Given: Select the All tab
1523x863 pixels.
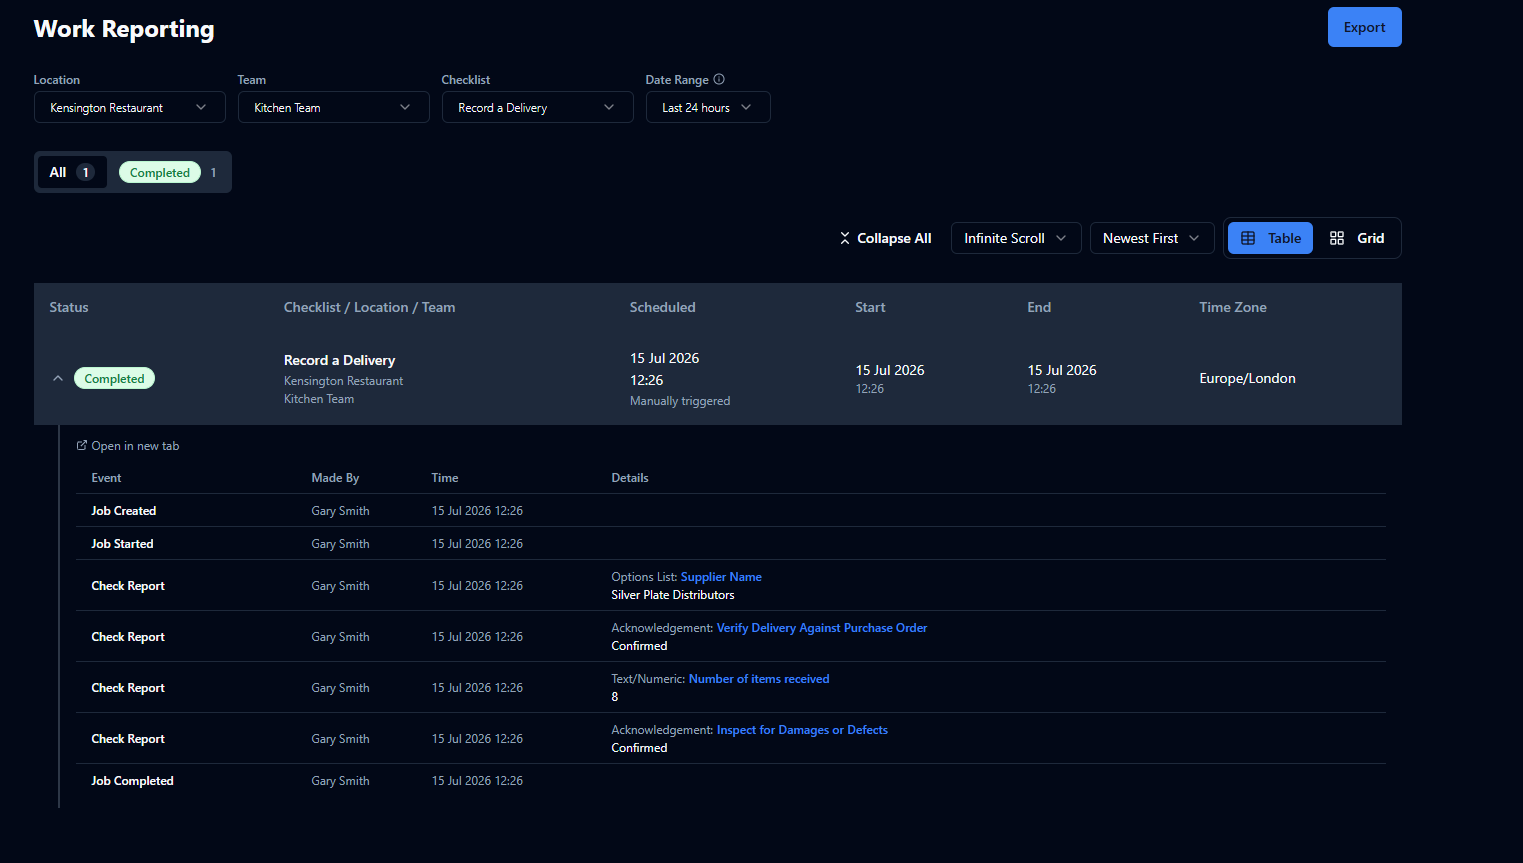Looking at the screenshot, I should tap(72, 172).
